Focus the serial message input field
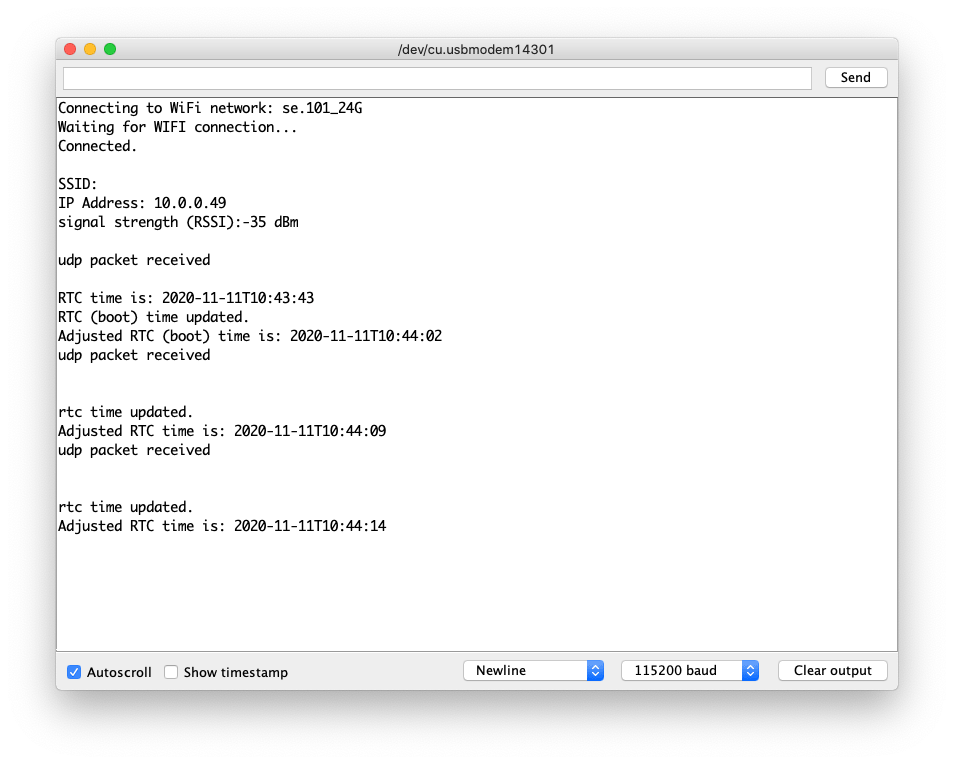This screenshot has width=954, height=764. coord(437,78)
